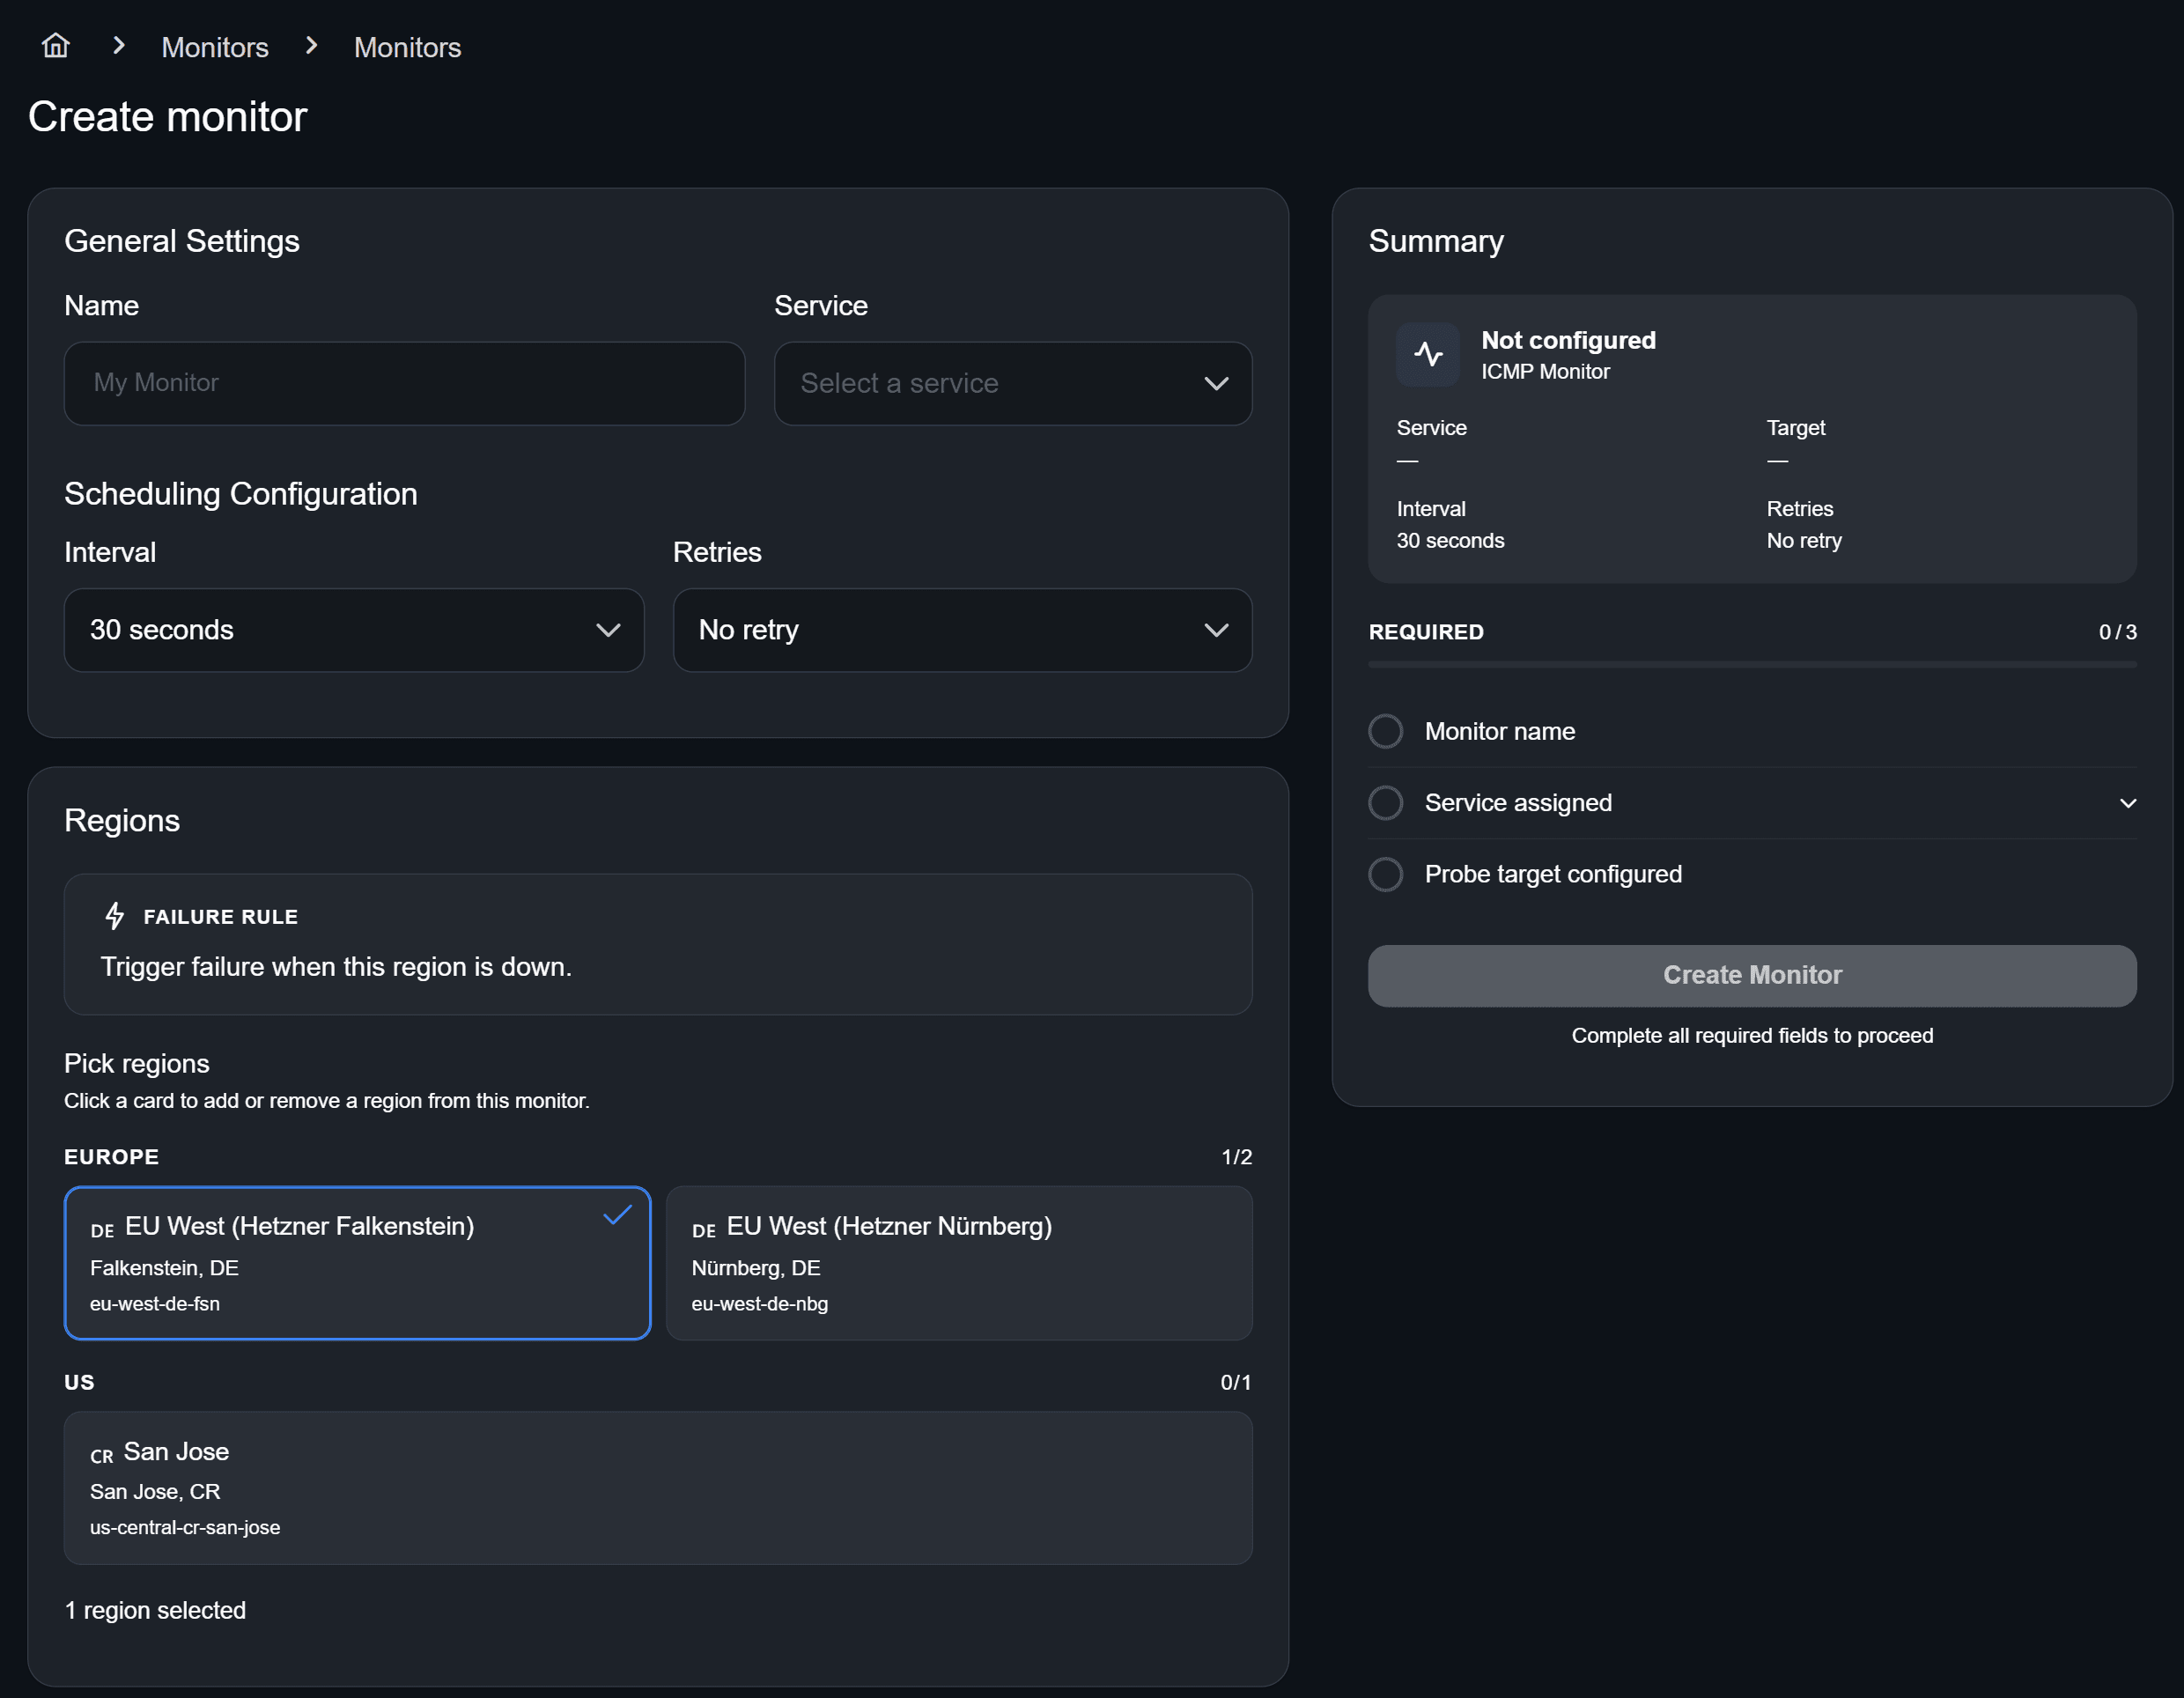Click the CR flag on San Jose card
The image size is (2184, 1698).
tap(102, 1456)
